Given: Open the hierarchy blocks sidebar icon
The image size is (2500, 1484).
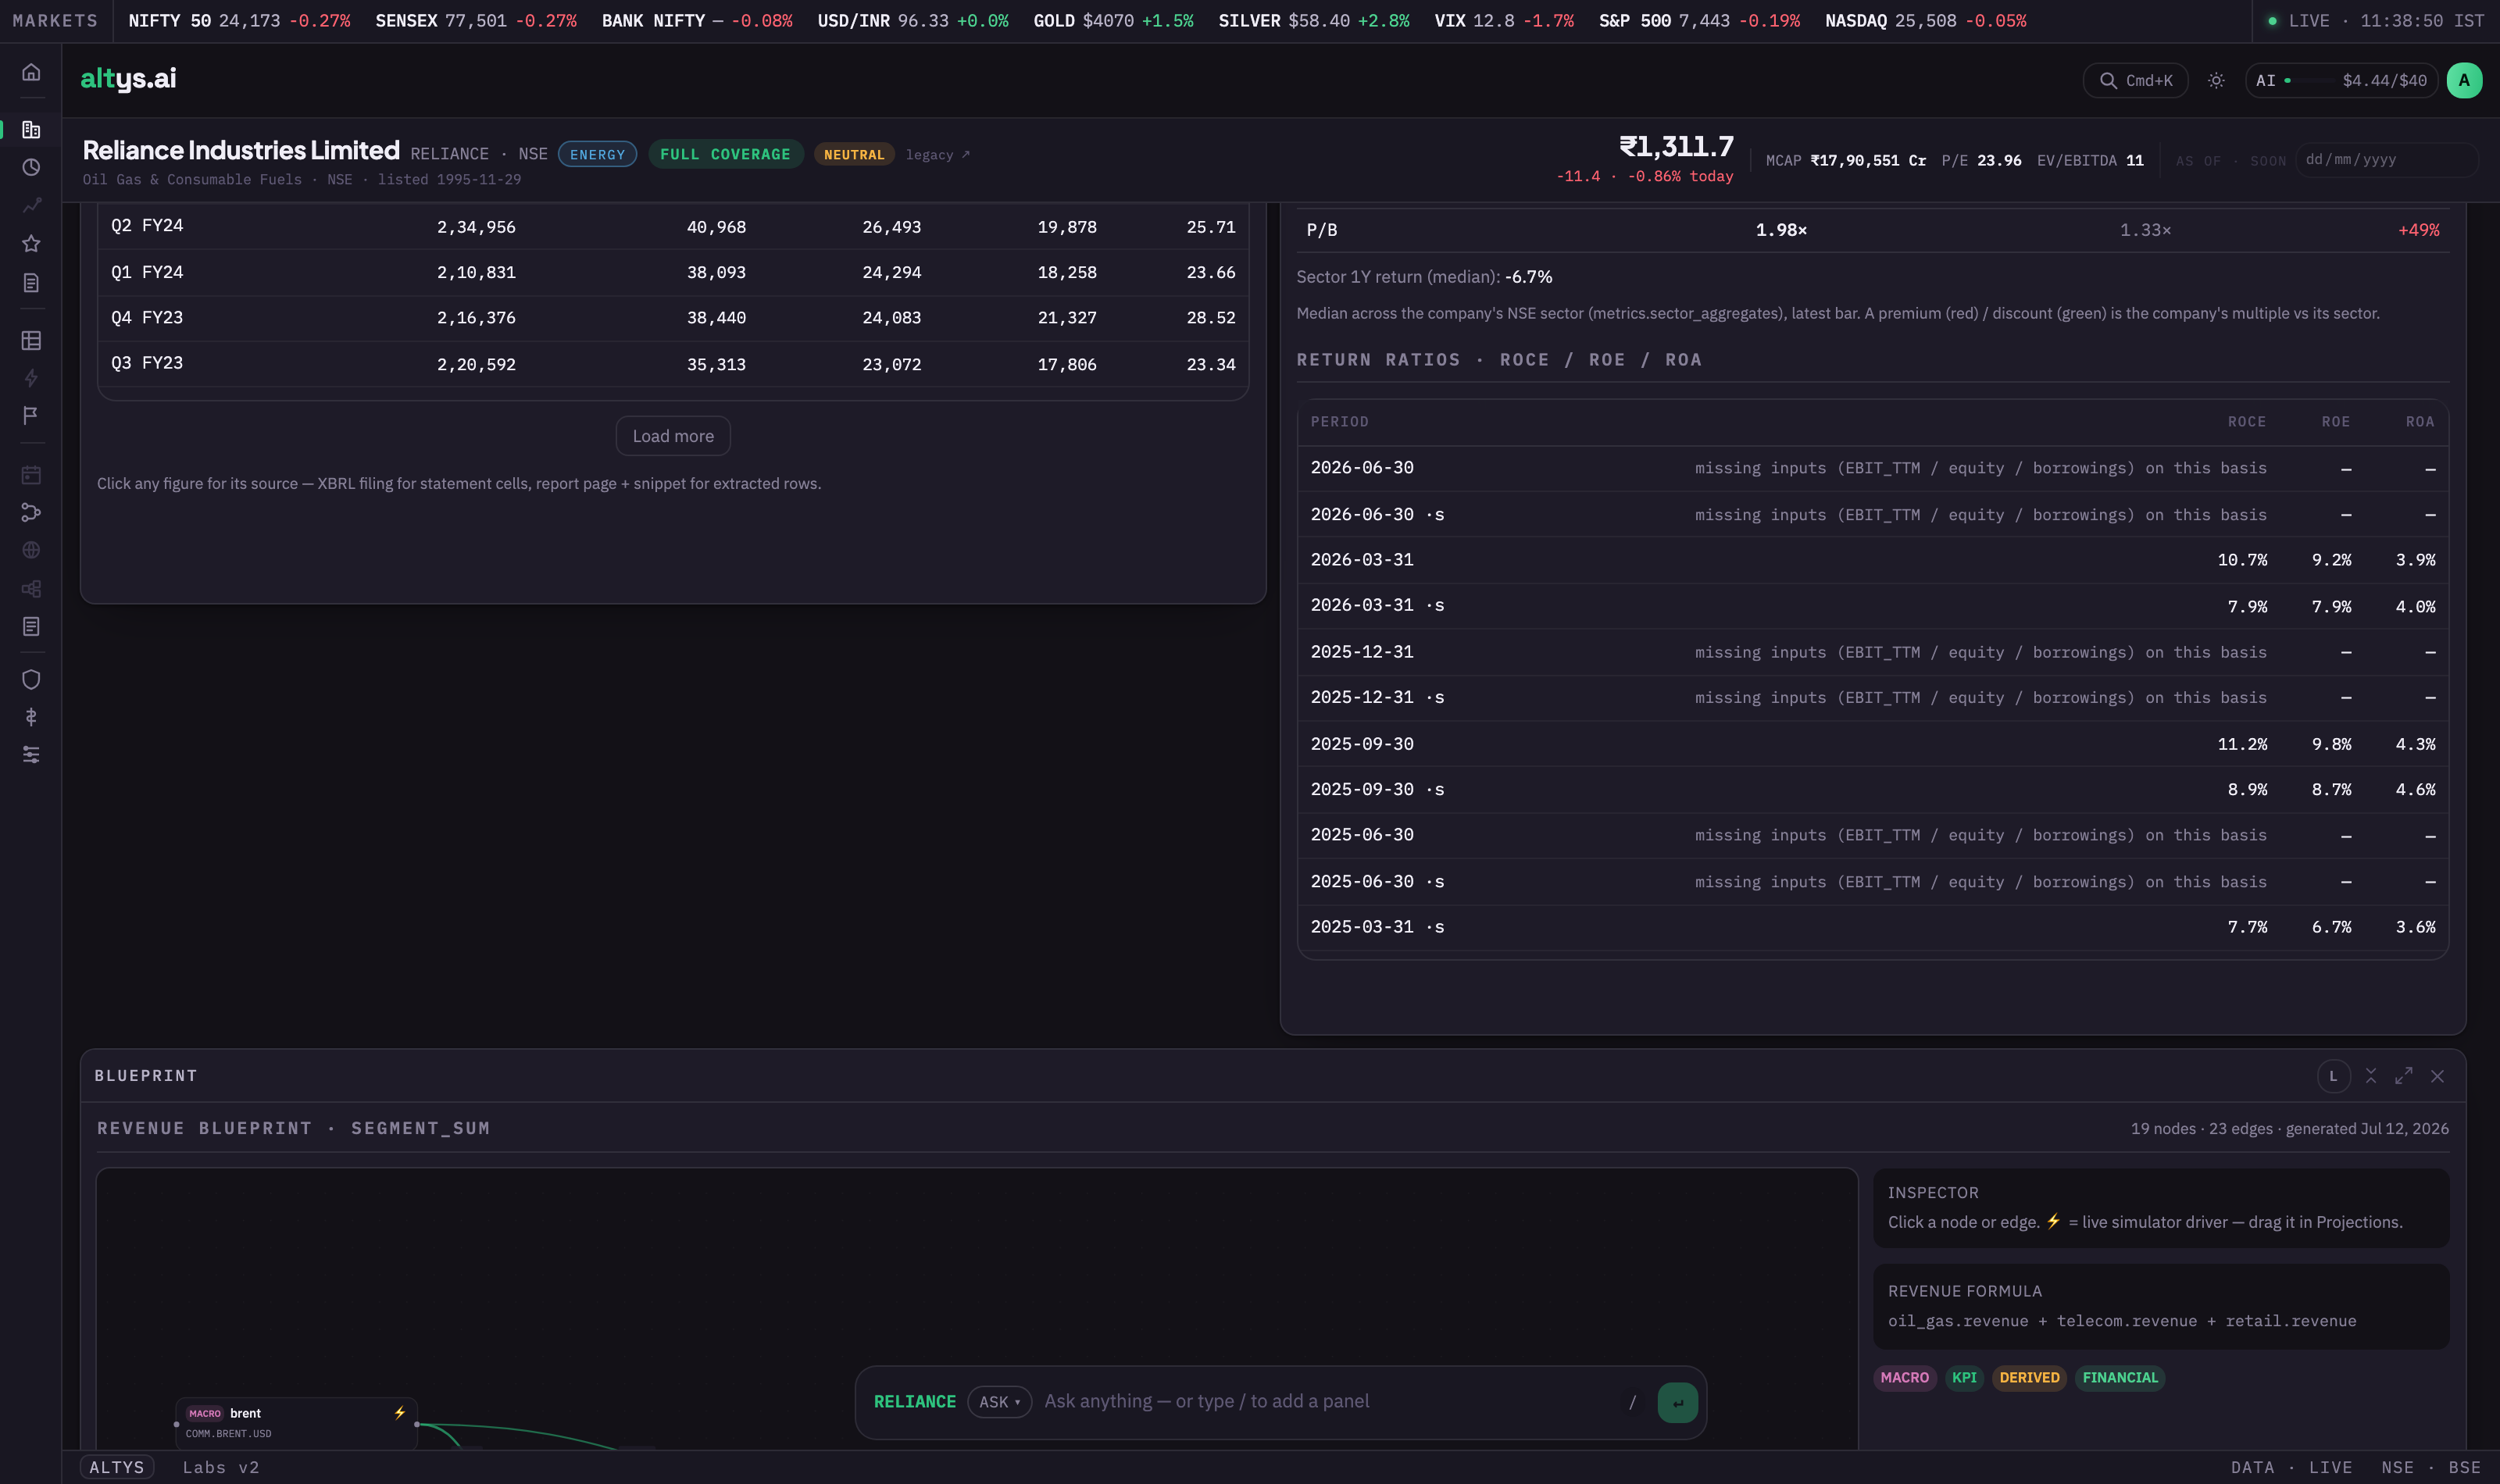Looking at the screenshot, I should pyautogui.click(x=31, y=588).
